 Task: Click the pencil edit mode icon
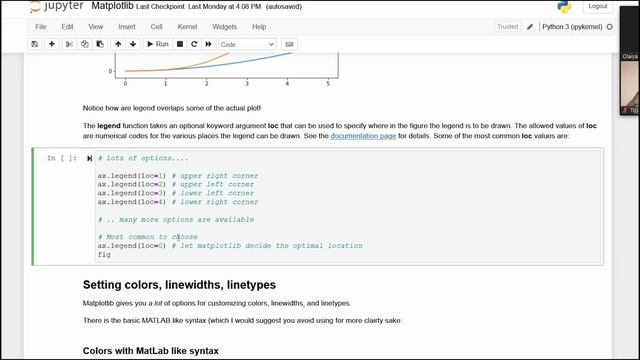point(530,27)
